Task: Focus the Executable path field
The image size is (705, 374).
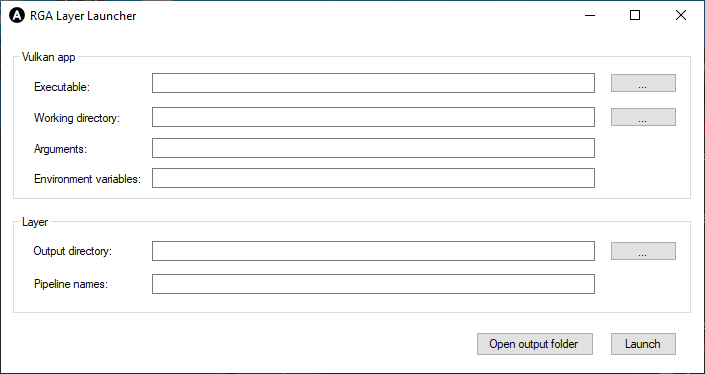Action: coord(373,83)
